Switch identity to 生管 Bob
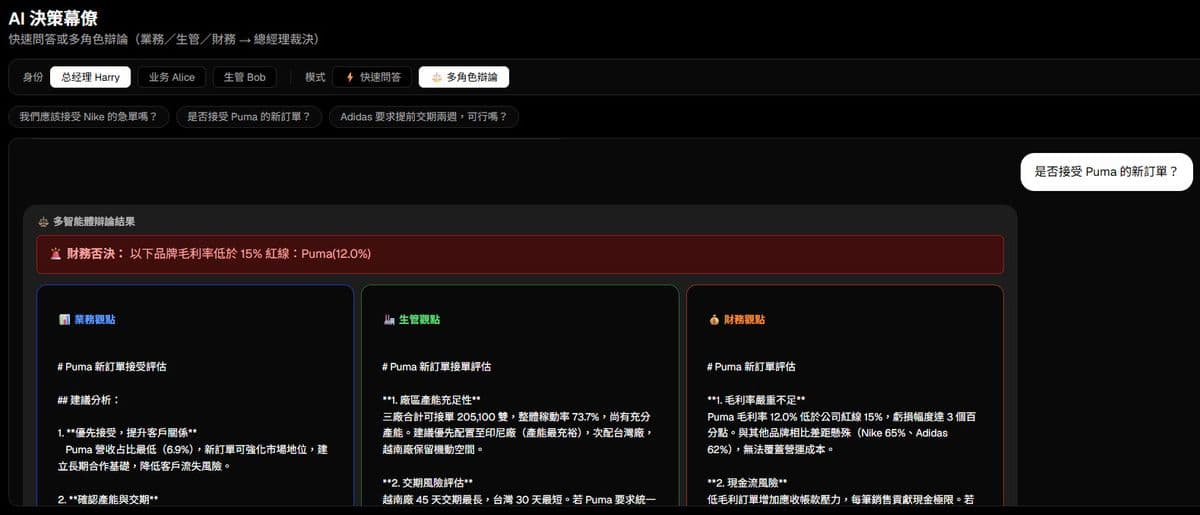 (x=244, y=77)
